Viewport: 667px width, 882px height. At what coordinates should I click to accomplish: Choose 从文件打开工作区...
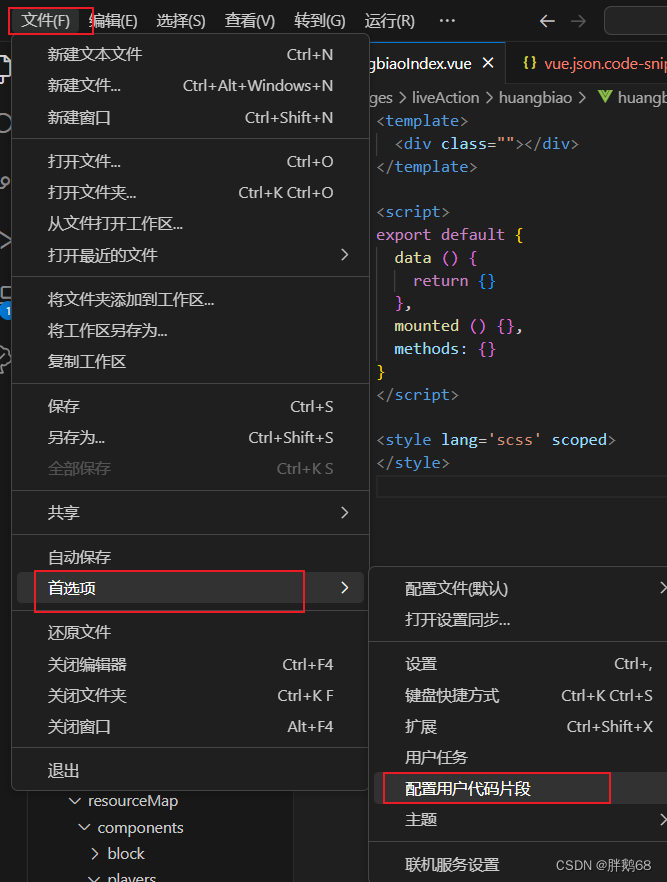[x=190, y=224]
